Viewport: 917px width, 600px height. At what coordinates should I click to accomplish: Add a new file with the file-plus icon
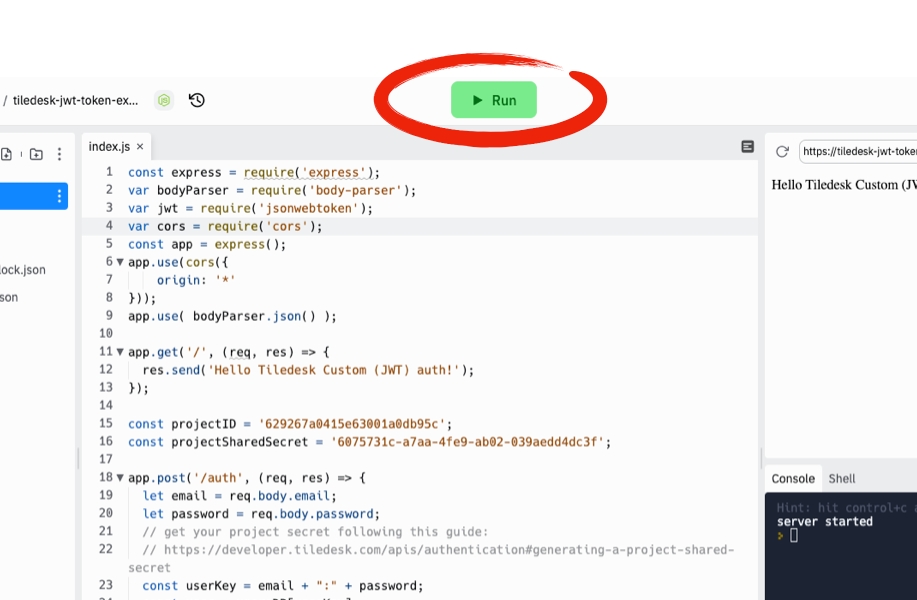pos(6,154)
